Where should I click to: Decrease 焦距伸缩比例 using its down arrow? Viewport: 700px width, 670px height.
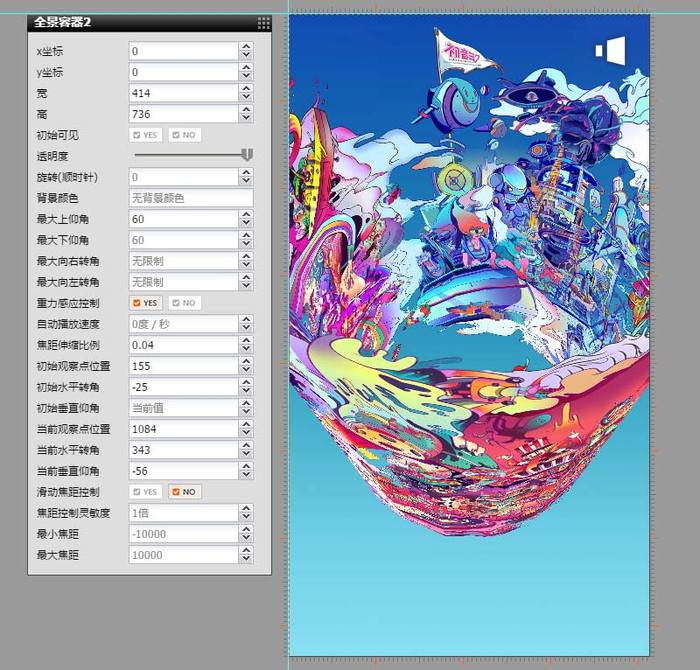[246, 350]
